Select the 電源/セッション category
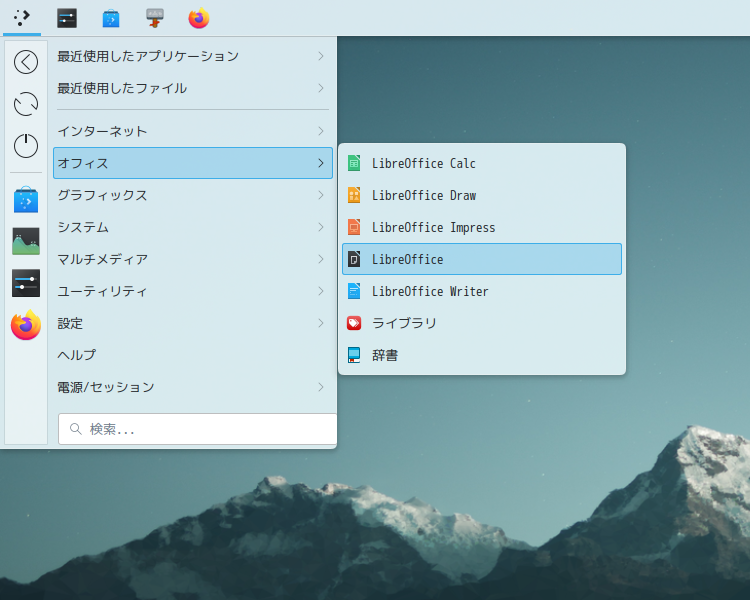The width and height of the screenshot is (750, 600). (193, 387)
